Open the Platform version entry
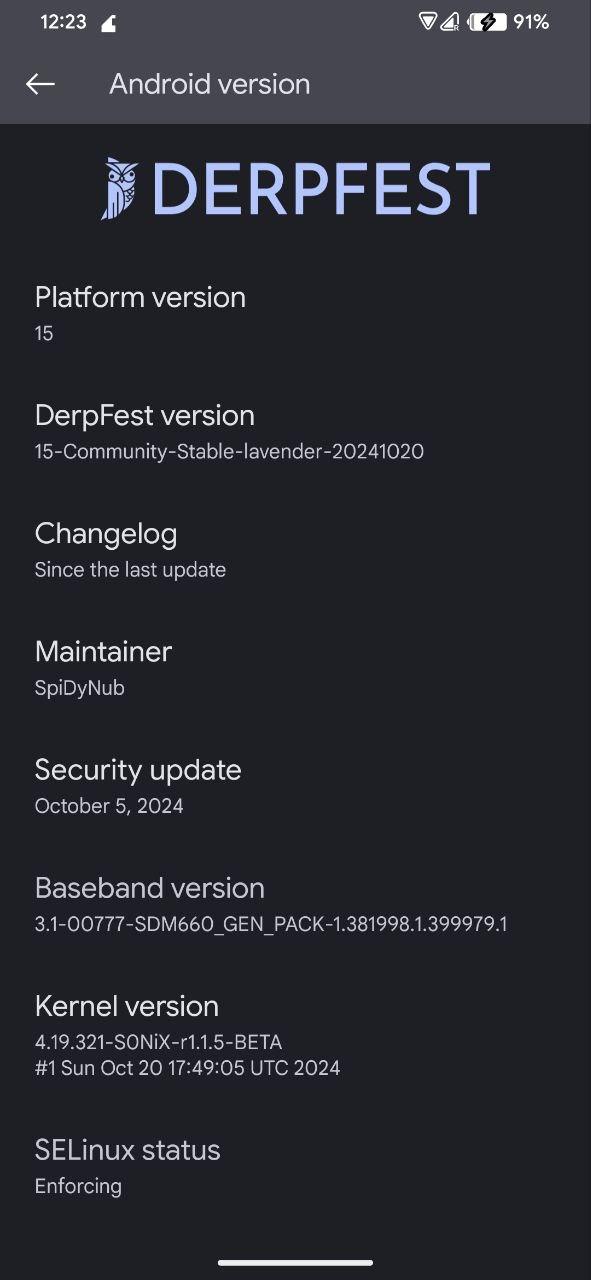 pos(295,314)
